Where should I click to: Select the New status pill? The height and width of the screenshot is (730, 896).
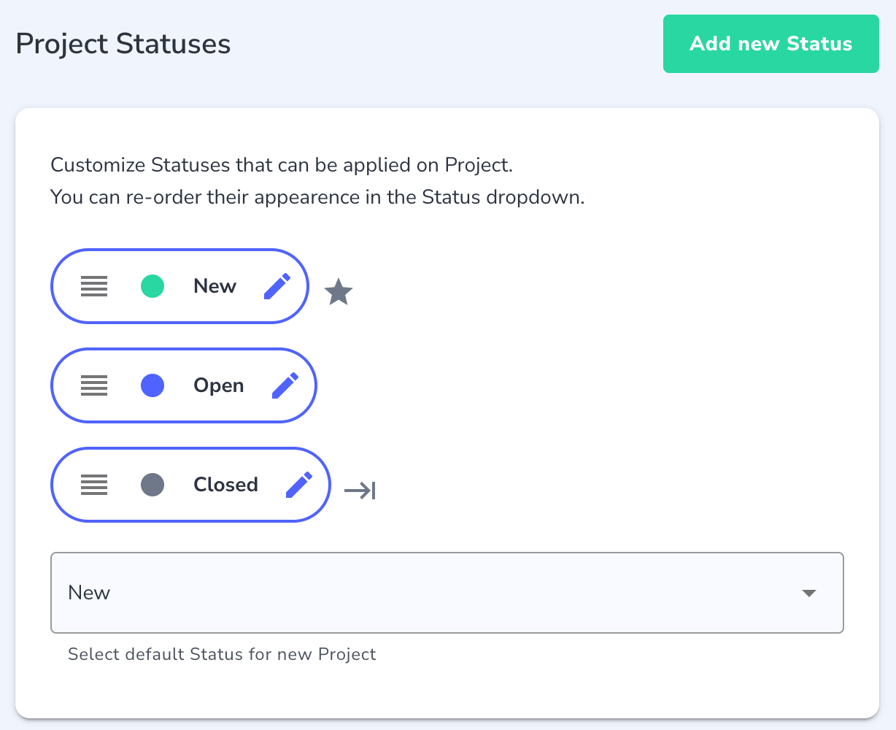pos(179,285)
